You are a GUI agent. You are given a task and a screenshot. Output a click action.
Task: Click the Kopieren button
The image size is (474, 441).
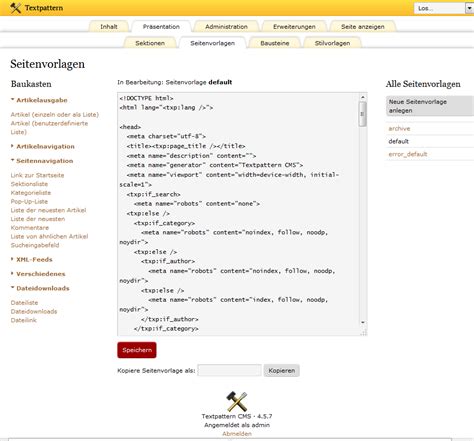click(x=282, y=370)
